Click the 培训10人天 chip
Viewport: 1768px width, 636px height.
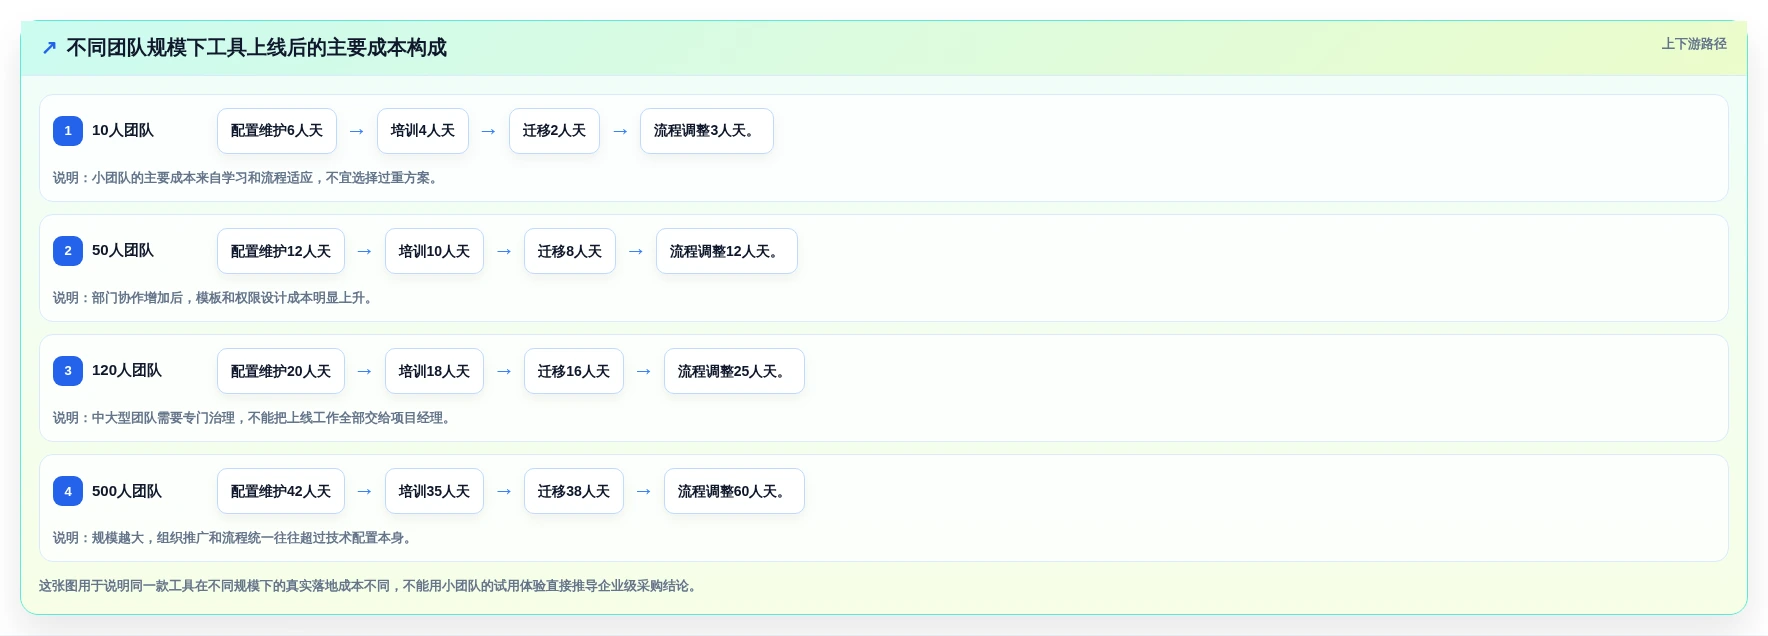pos(434,251)
